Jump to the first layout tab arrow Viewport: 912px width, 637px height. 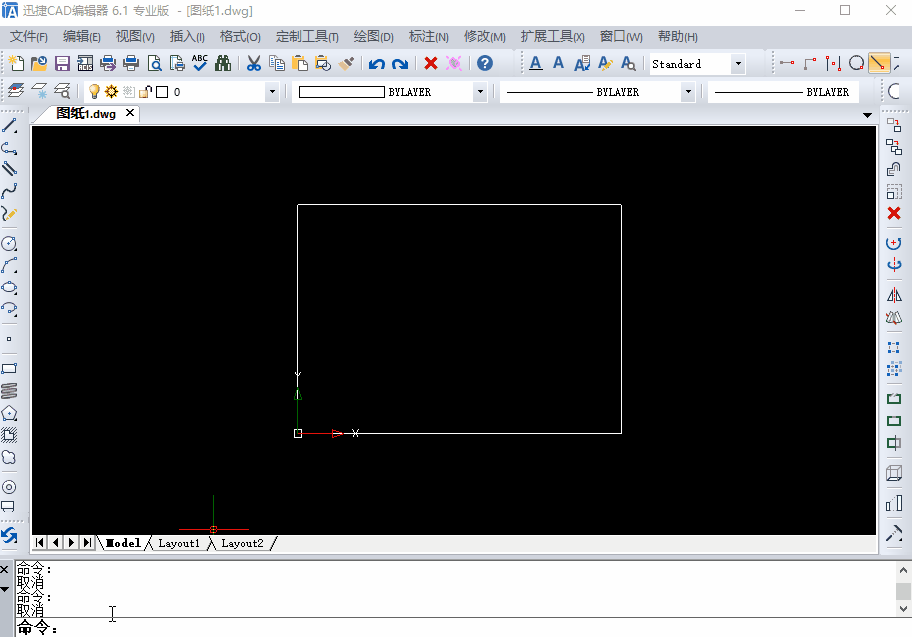[40, 542]
